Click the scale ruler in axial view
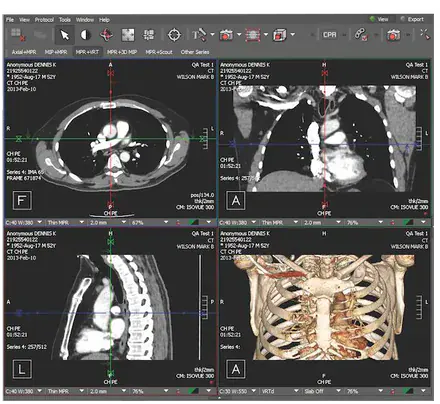The height and width of the screenshot is (404, 440). [x=204, y=139]
